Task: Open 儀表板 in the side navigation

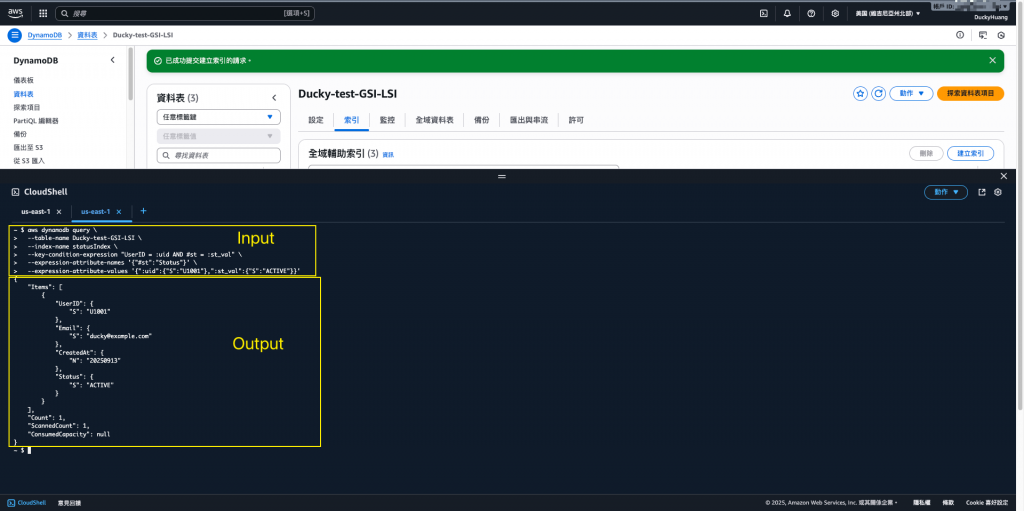Action: click(x=24, y=80)
